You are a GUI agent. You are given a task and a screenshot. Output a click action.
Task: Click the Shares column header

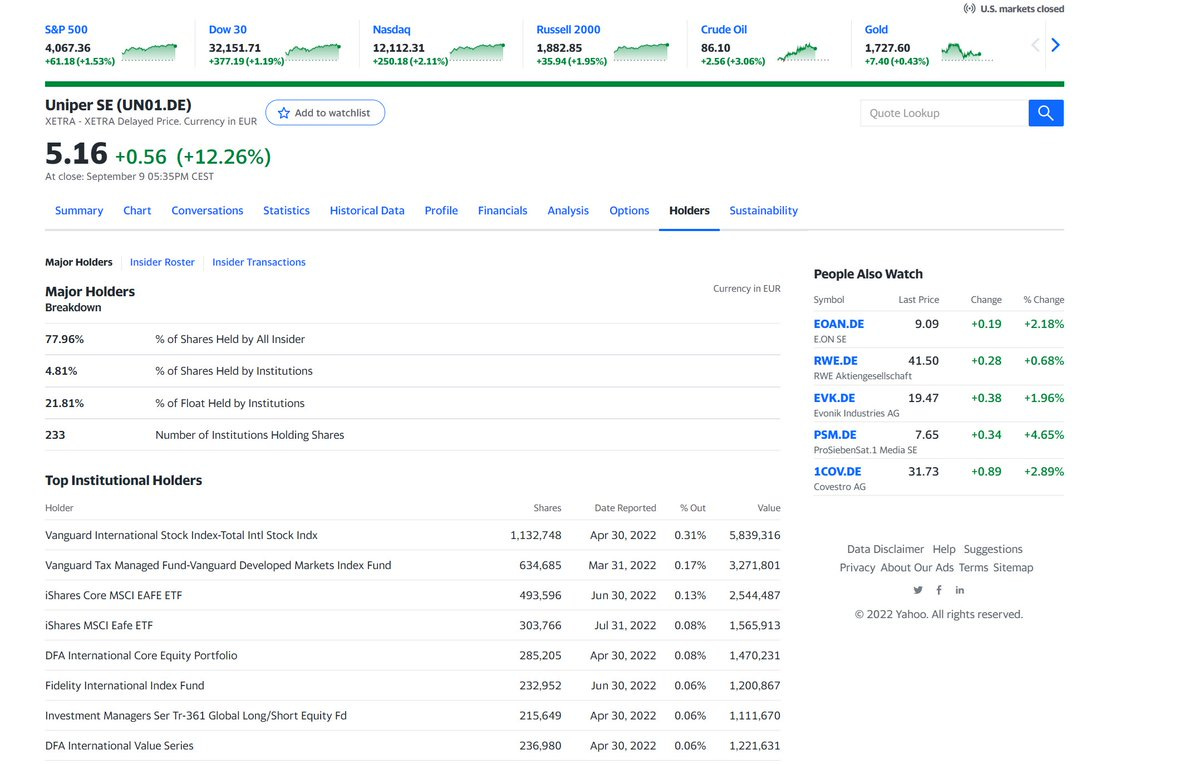point(548,508)
